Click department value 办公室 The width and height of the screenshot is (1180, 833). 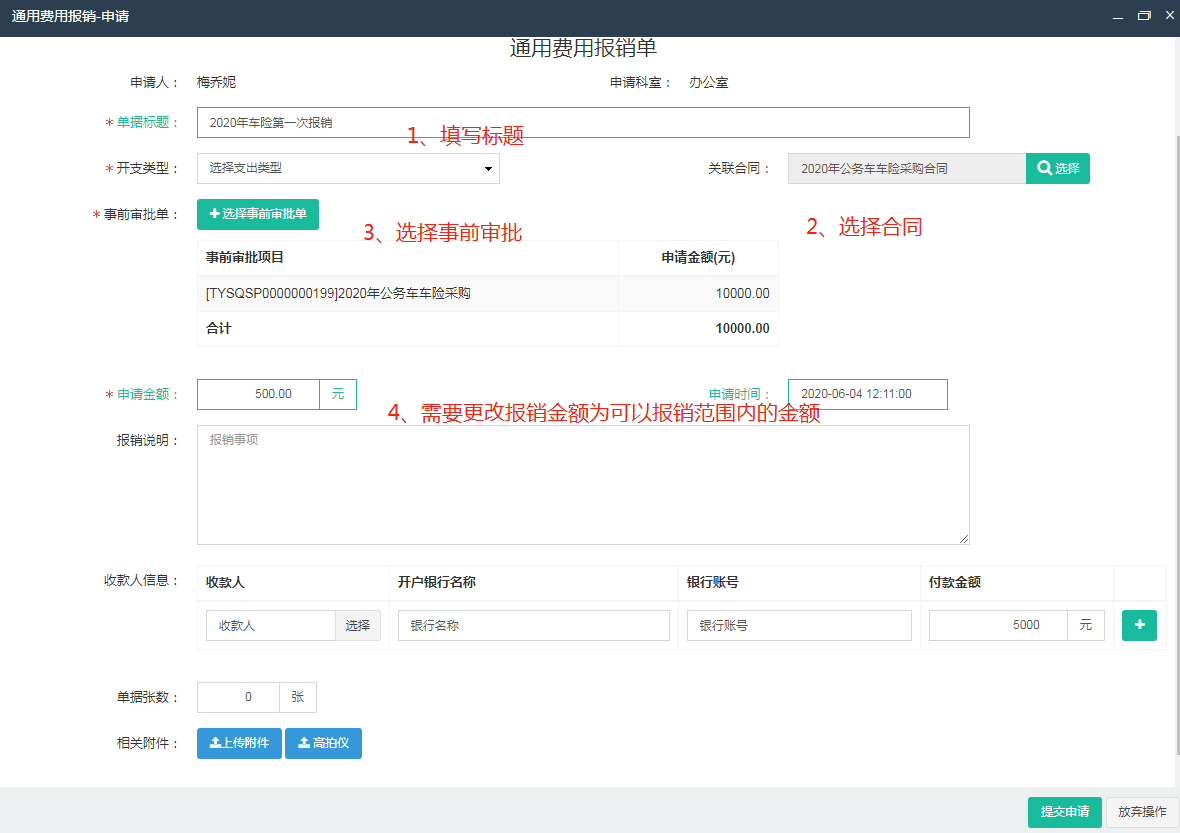tap(709, 82)
